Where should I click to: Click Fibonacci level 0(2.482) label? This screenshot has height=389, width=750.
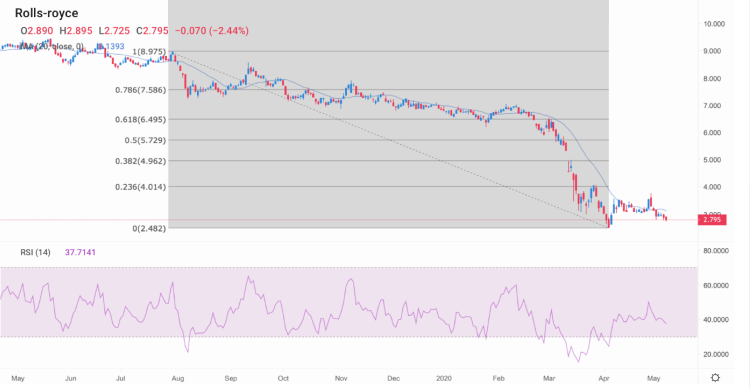pyautogui.click(x=149, y=229)
